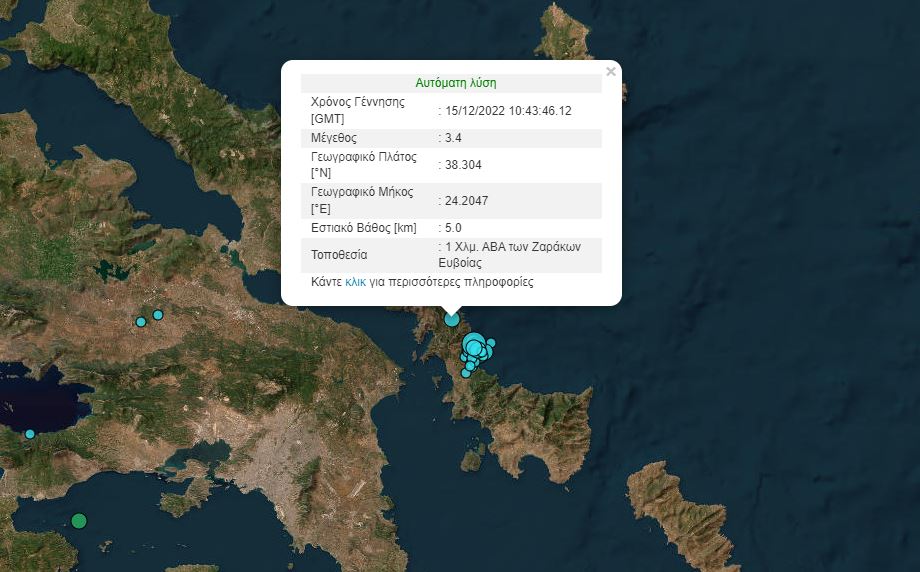Click the magnitude value 3.4
The width and height of the screenshot is (920, 572).
tap(453, 138)
